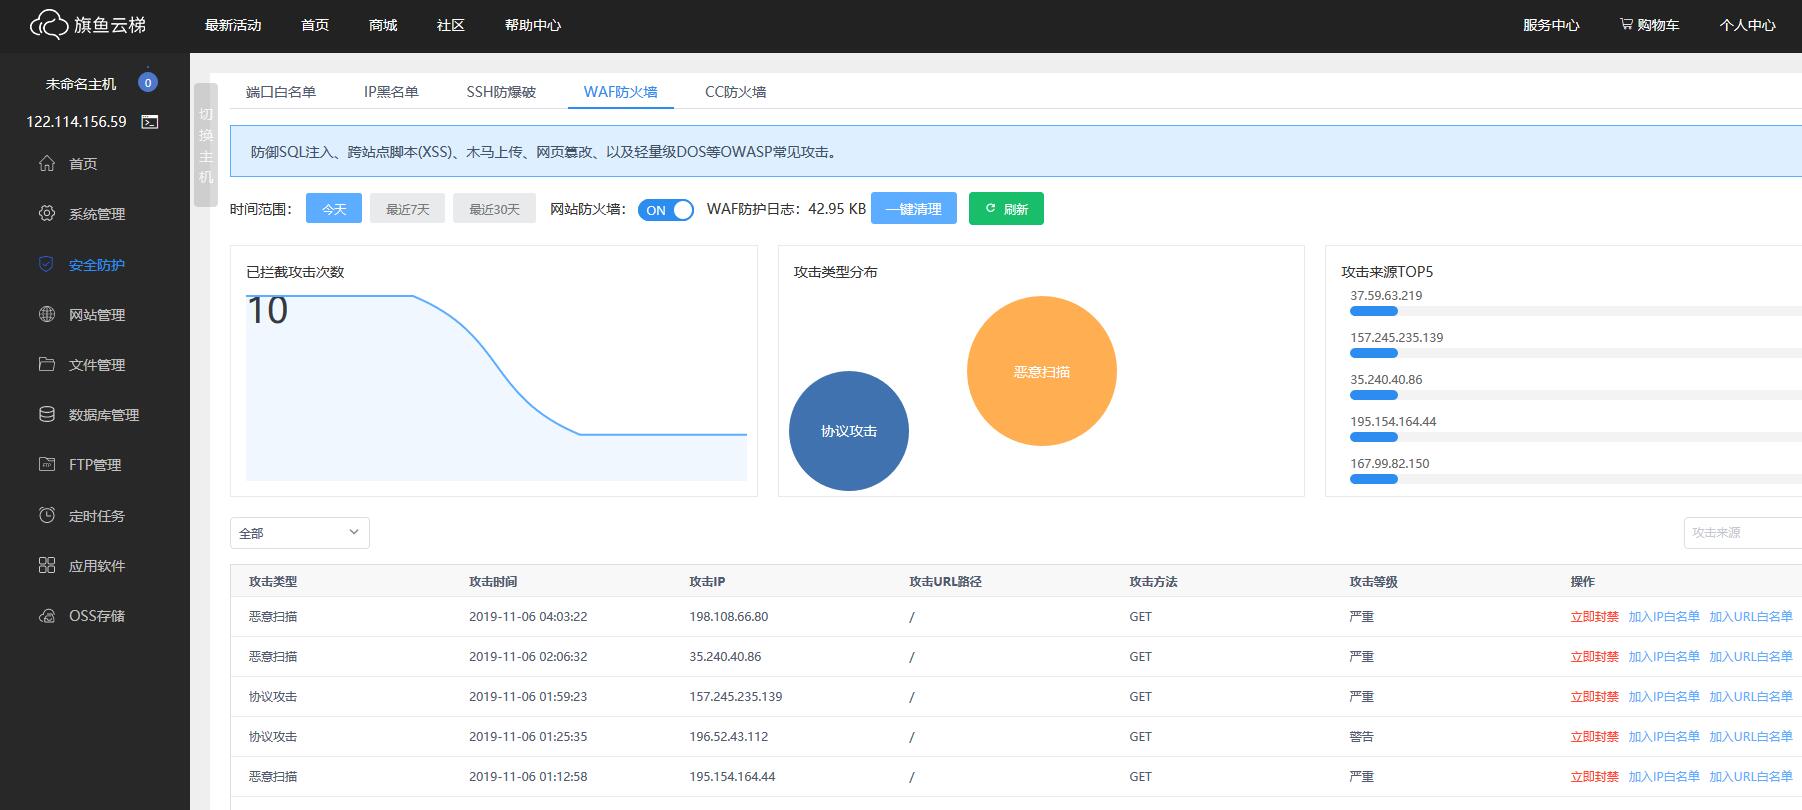Click the 一键清理 button

click(x=914, y=208)
